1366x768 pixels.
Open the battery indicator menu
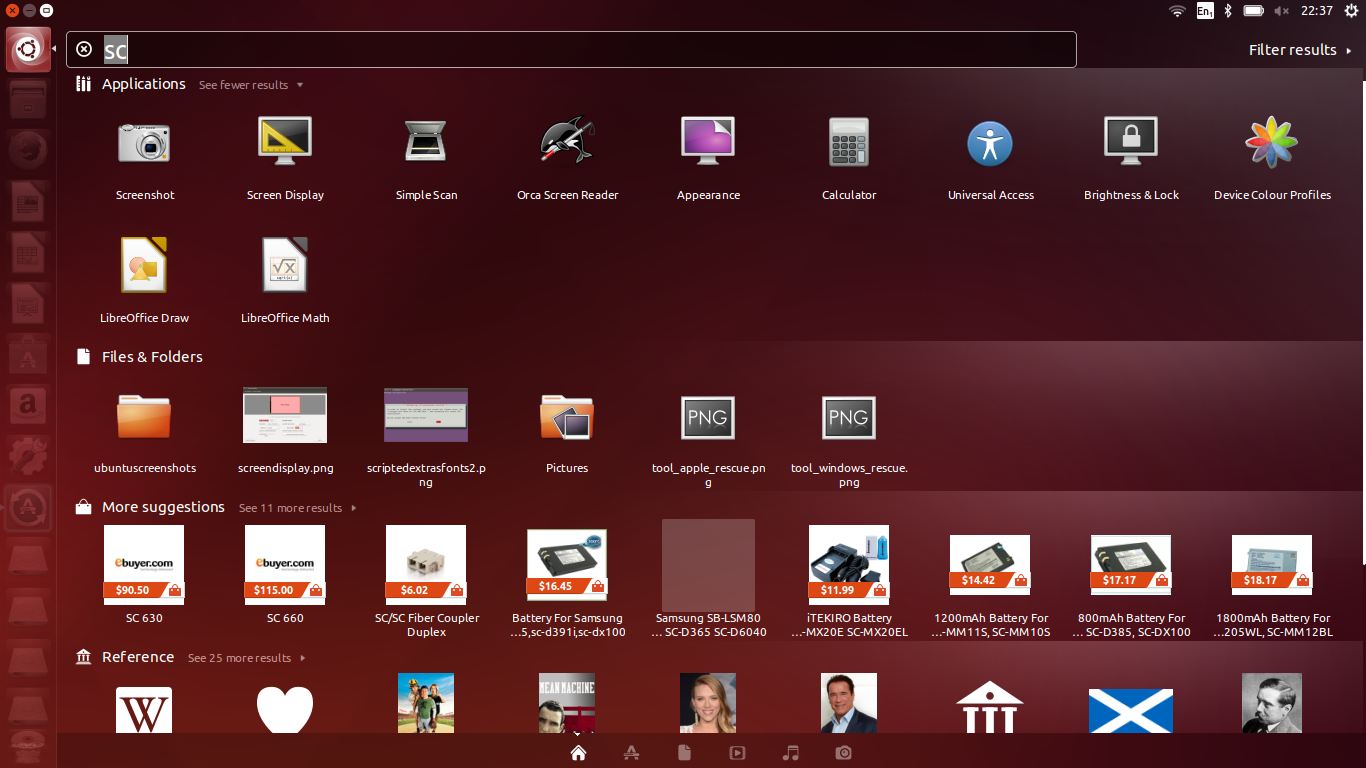1254,11
